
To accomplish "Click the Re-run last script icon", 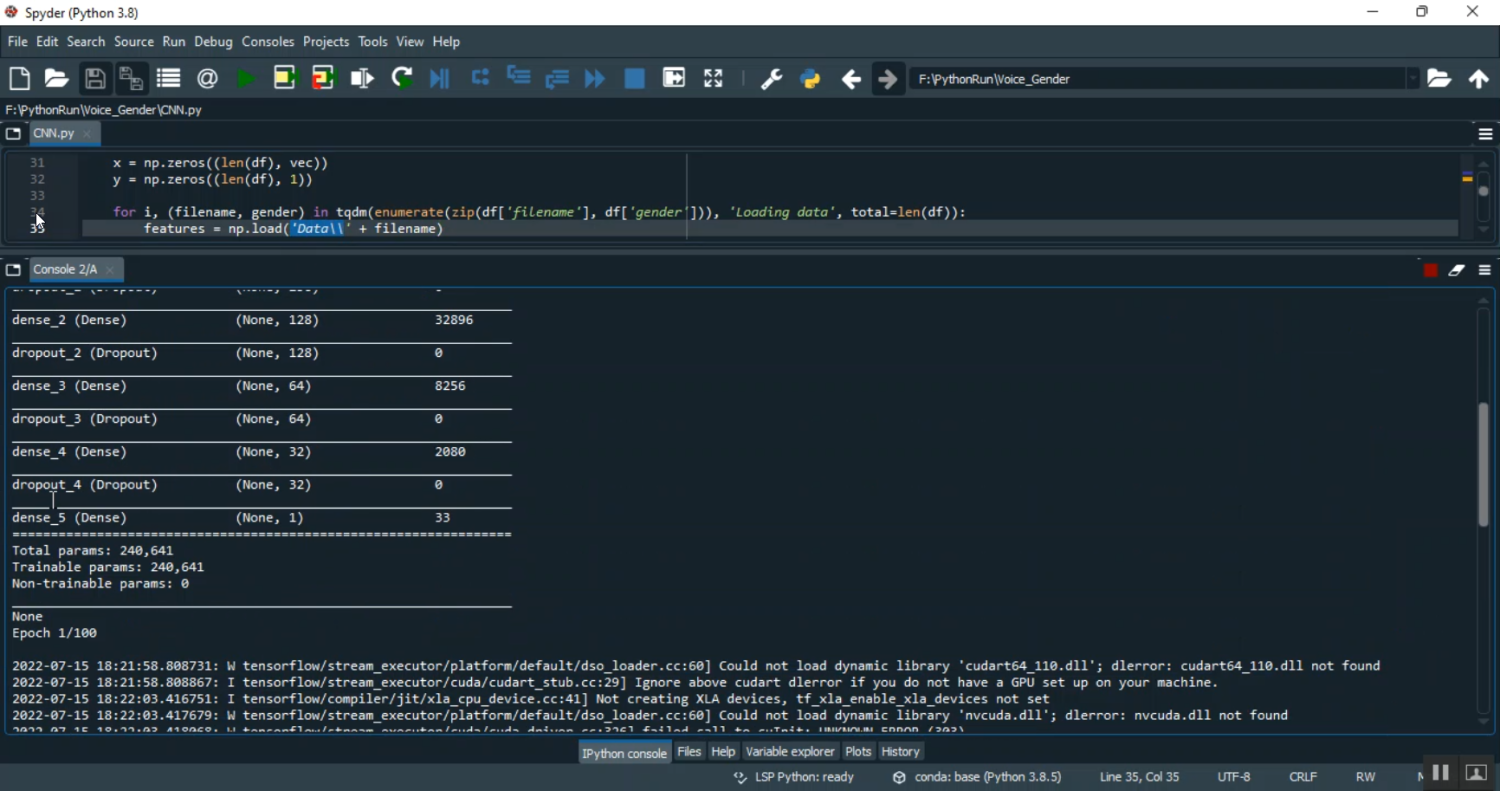I will pos(402,79).
